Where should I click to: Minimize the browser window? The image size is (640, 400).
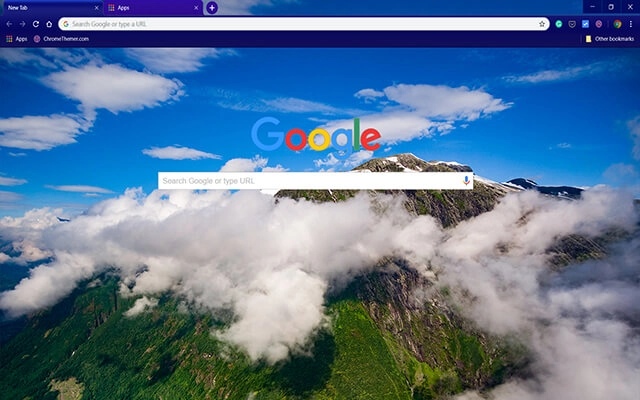(592, 7)
